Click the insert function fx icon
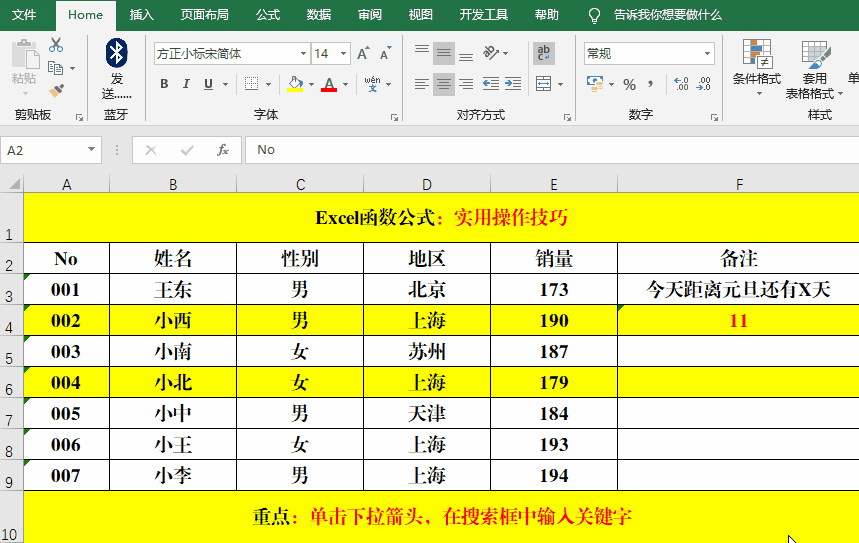The height and width of the screenshot is (543, 859). click(223, 150)
